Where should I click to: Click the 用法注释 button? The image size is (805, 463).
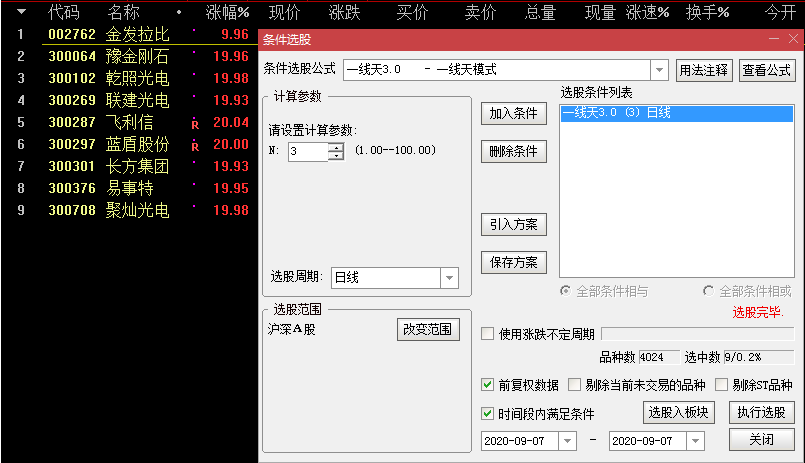click(x=703, y=70)
